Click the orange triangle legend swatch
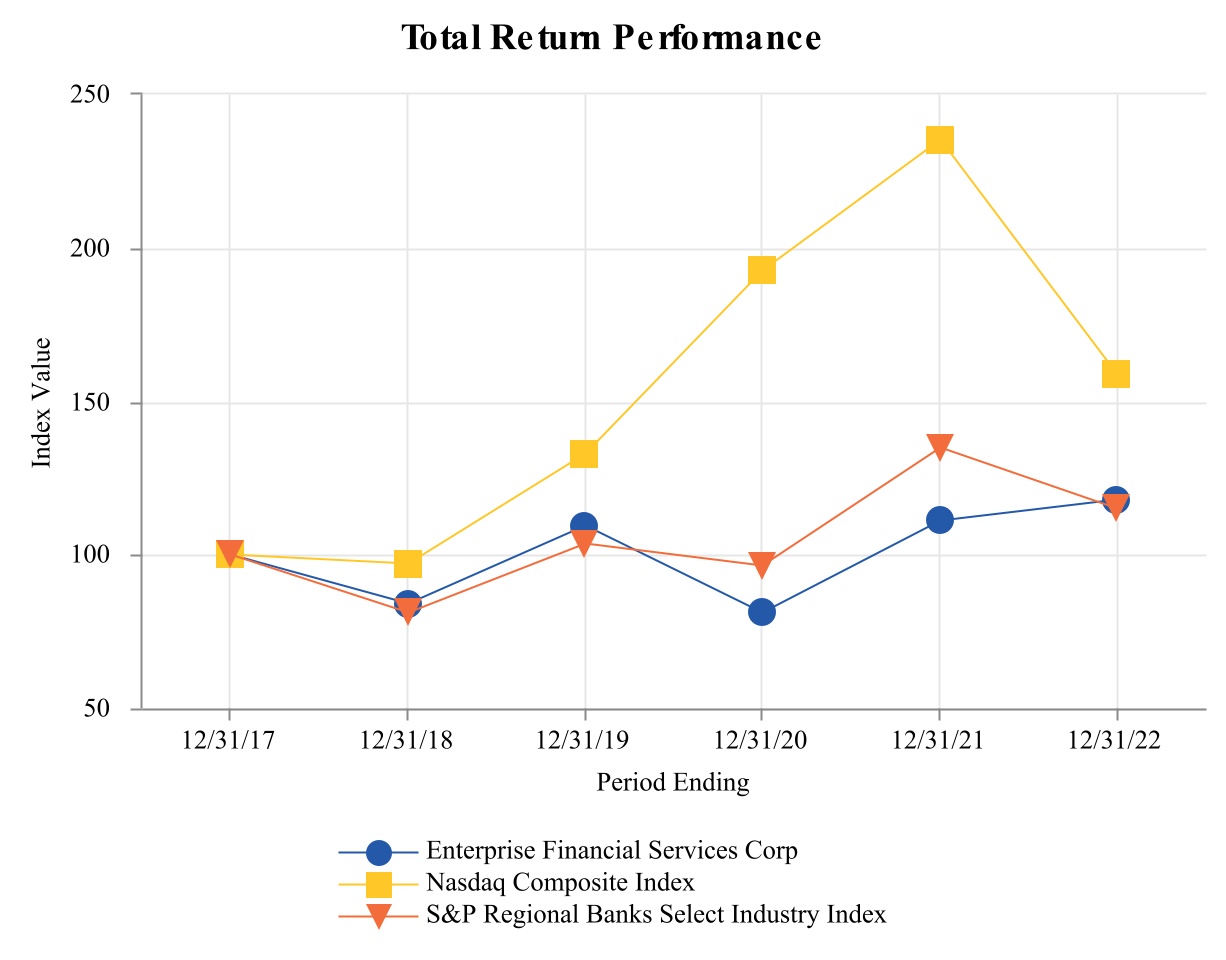This screenshot has width=1226, height=960. coord(378,915)
